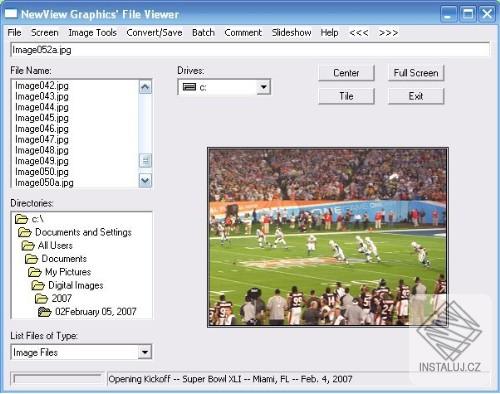Image resolution: width=500 pixels, height=394 pixels.
Task: Go to previous image with <<<
Action: (359, 33)
